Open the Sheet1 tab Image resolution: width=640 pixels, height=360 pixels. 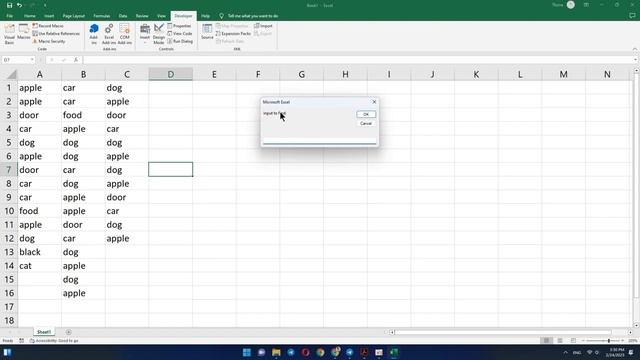tap(44, 332)
